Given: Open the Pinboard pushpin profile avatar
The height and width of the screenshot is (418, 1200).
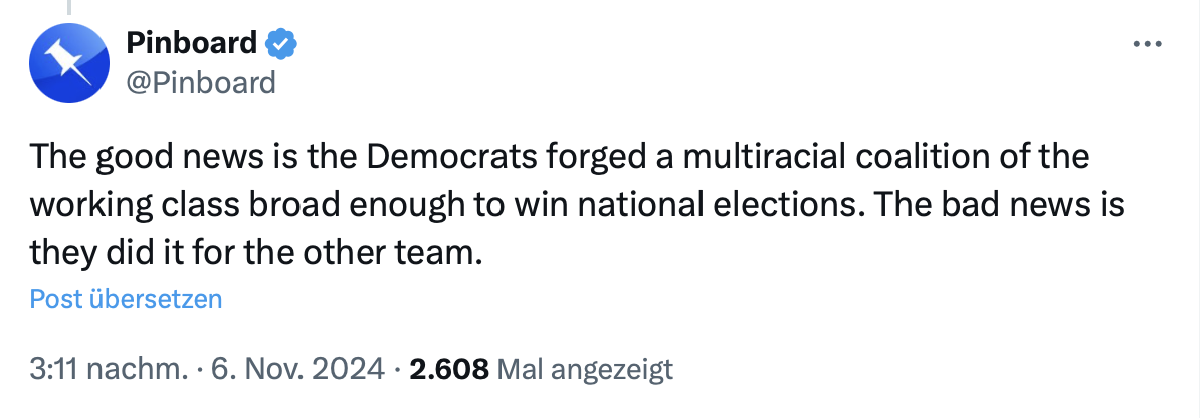Looking at the screenshot, I should point(70,62).
